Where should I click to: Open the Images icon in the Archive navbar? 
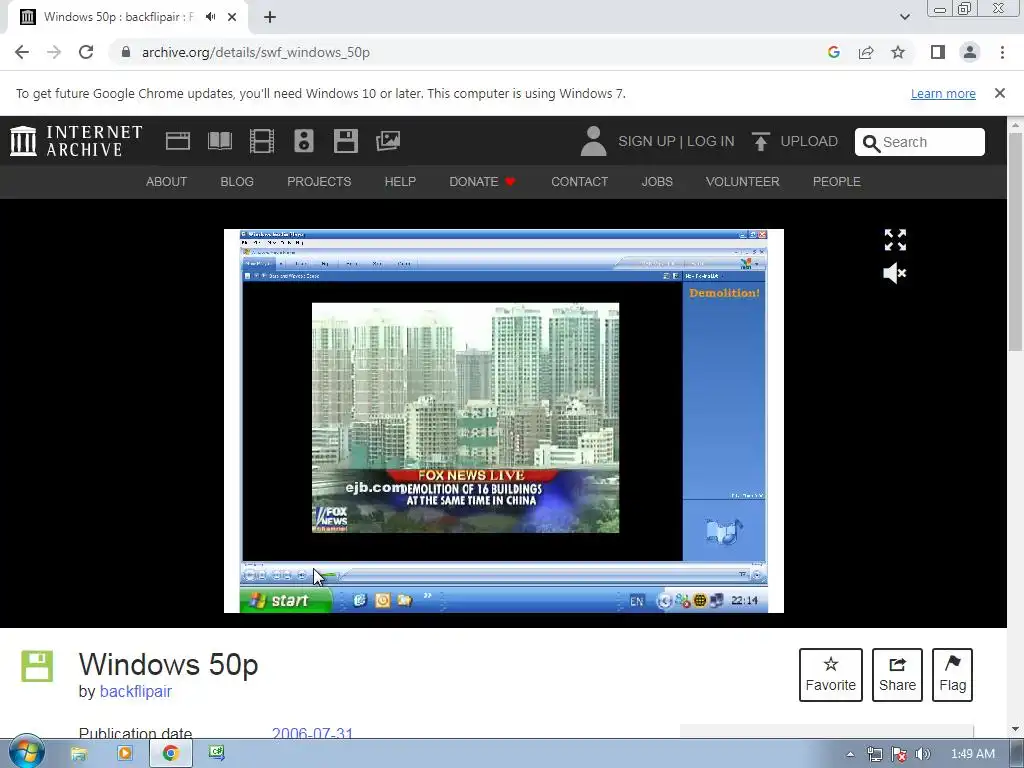(x=388, y=141)
